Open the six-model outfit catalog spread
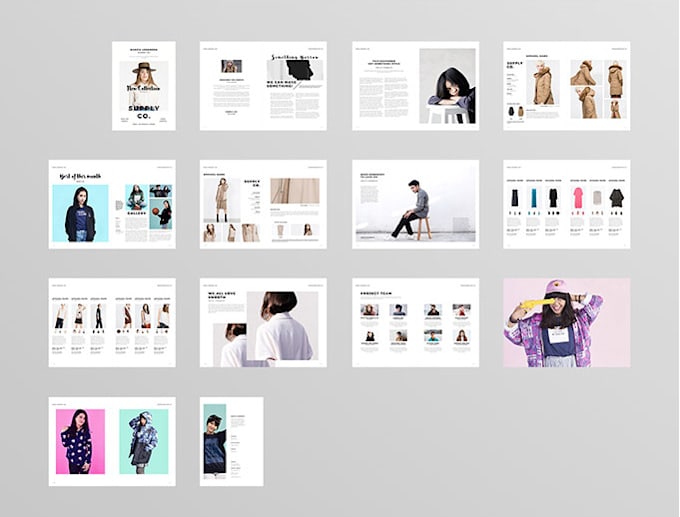 (x=112, y=323)
